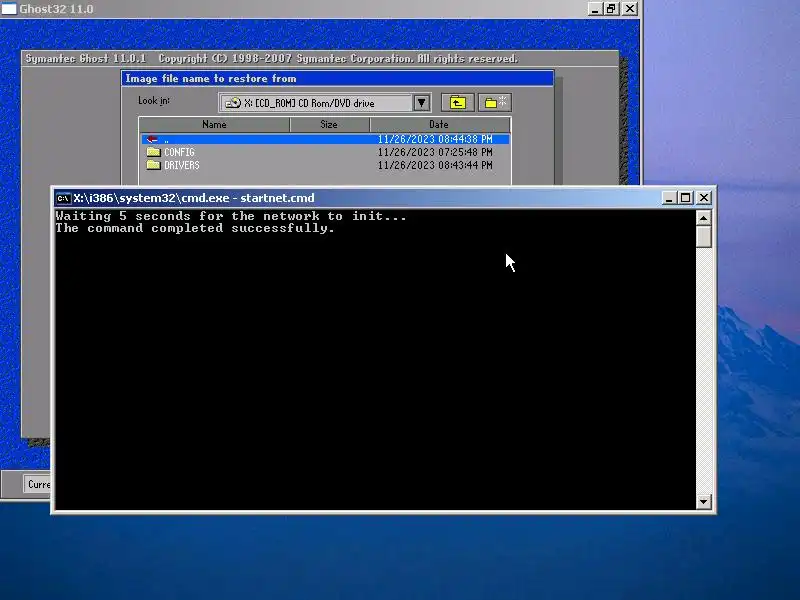Click the Ghost32 11.0 title bar text
The image size is (800, 600).
56,9
